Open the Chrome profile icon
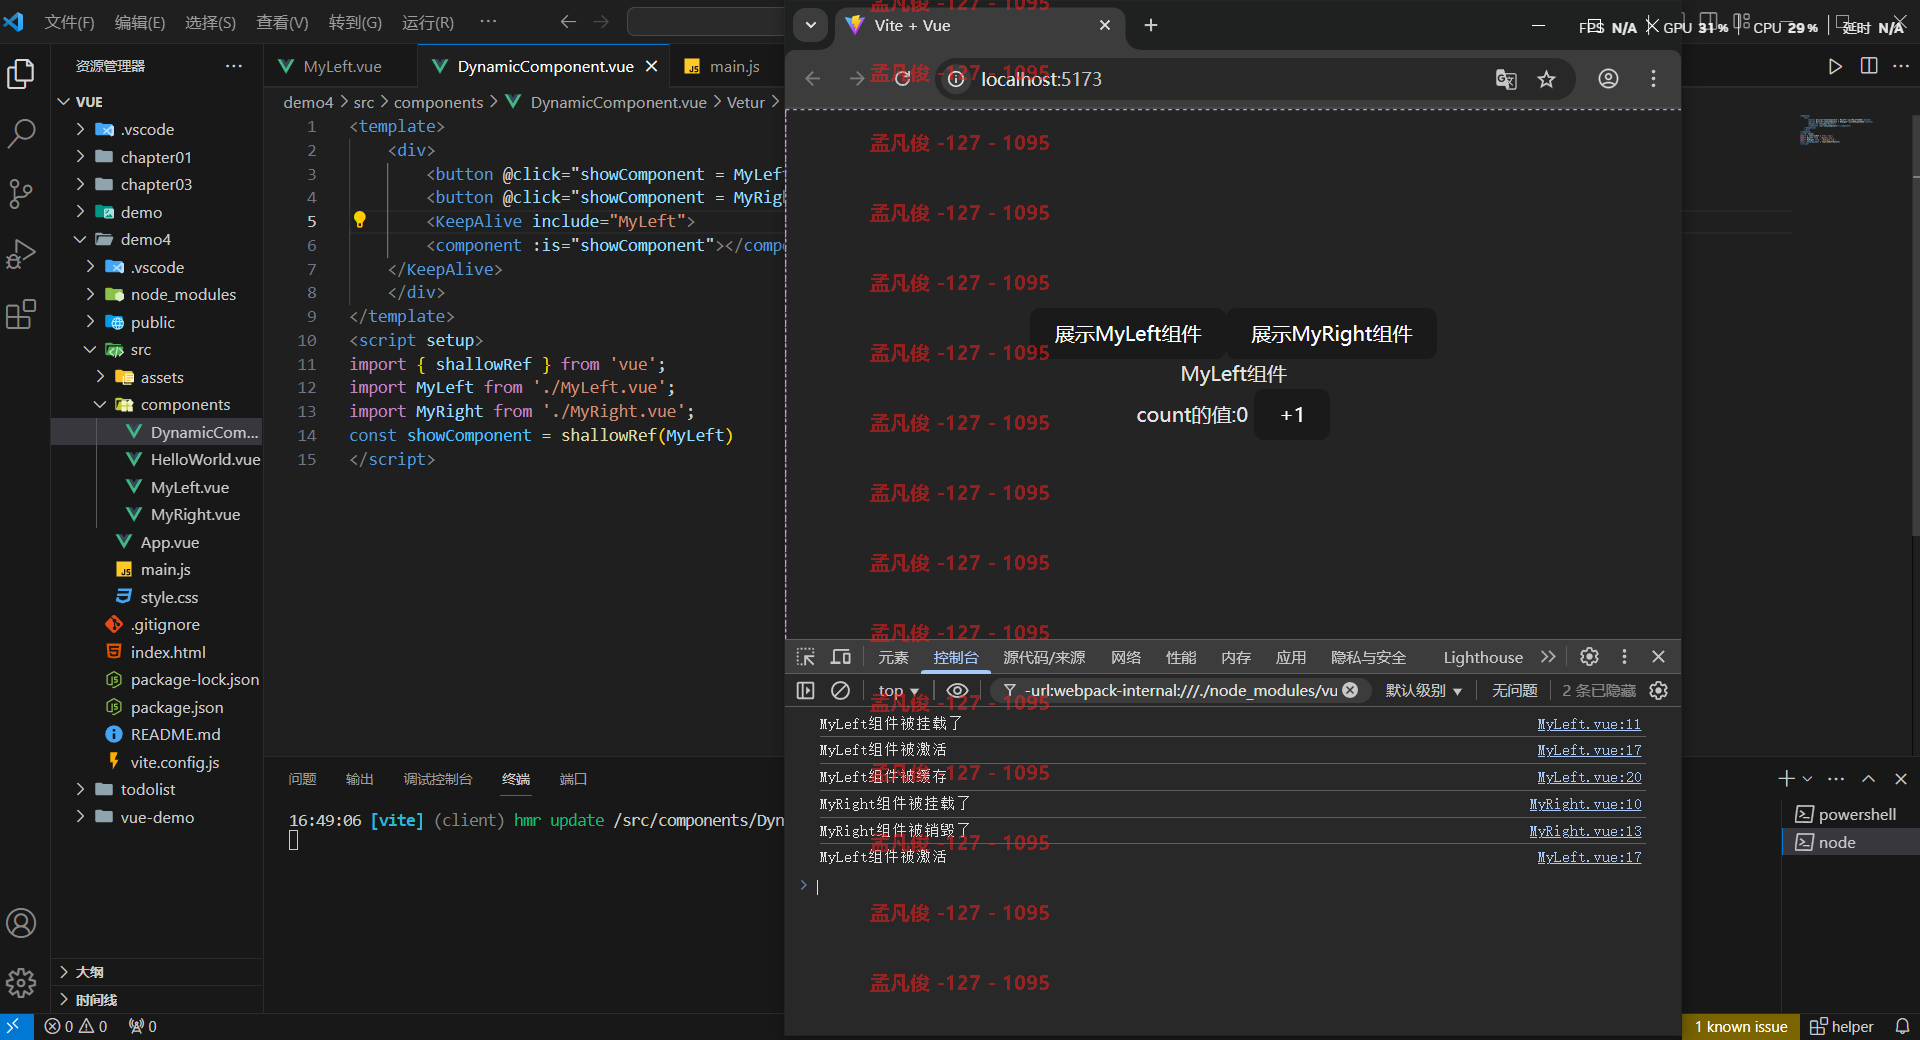Screen dimensions: 1920x1040 [x=1608, y=79]
